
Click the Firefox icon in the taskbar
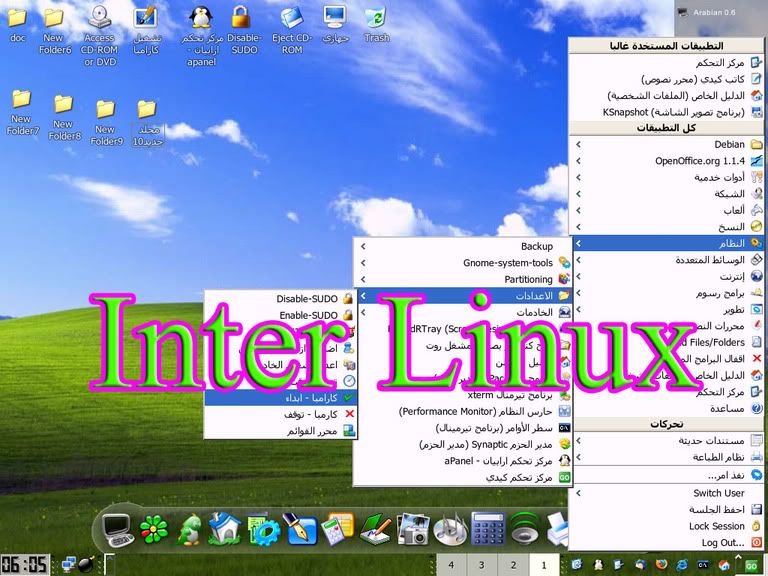tap(661, 565)
